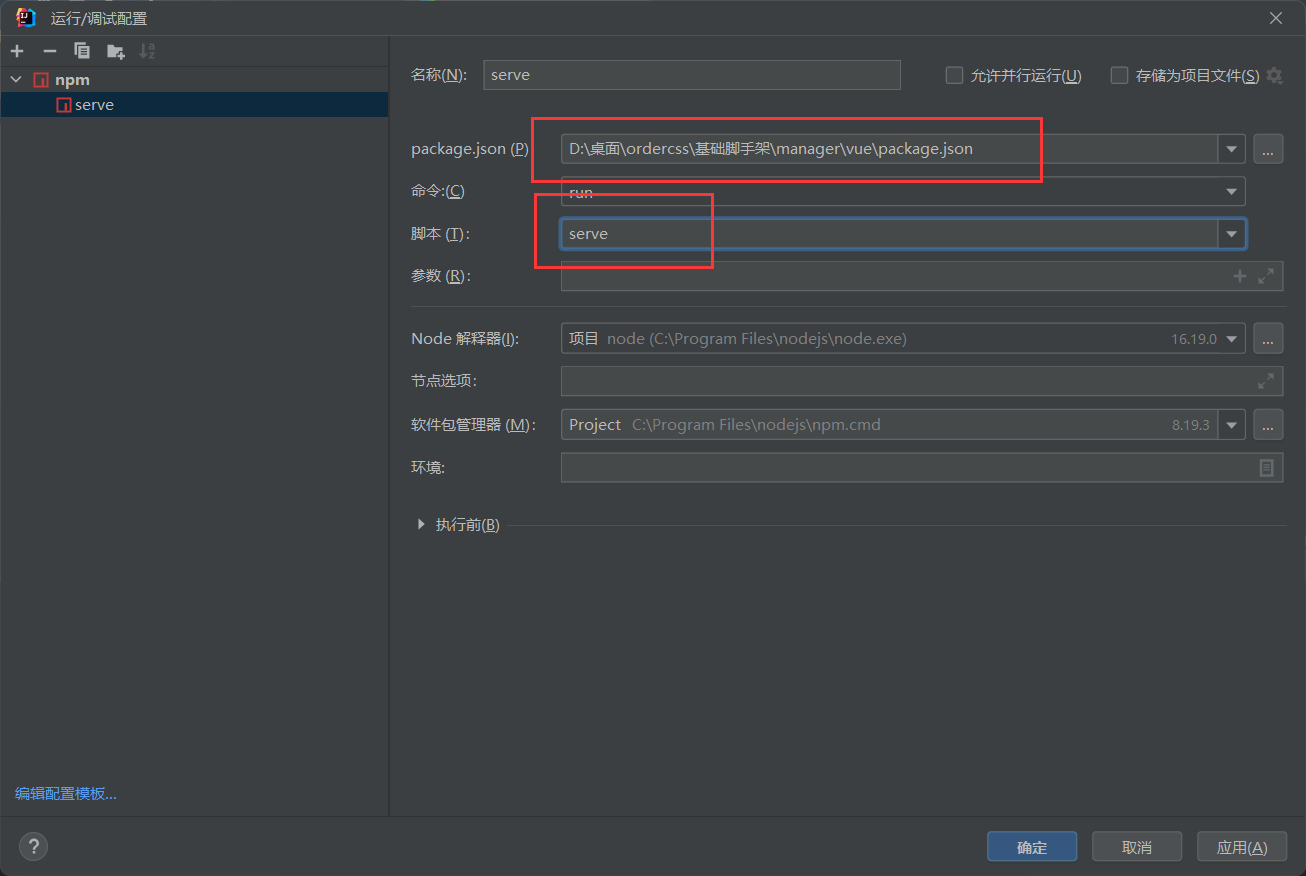Open the 命令 dropdown
The width and height of the screenshot is (1306, 876).
(1231, 191)
